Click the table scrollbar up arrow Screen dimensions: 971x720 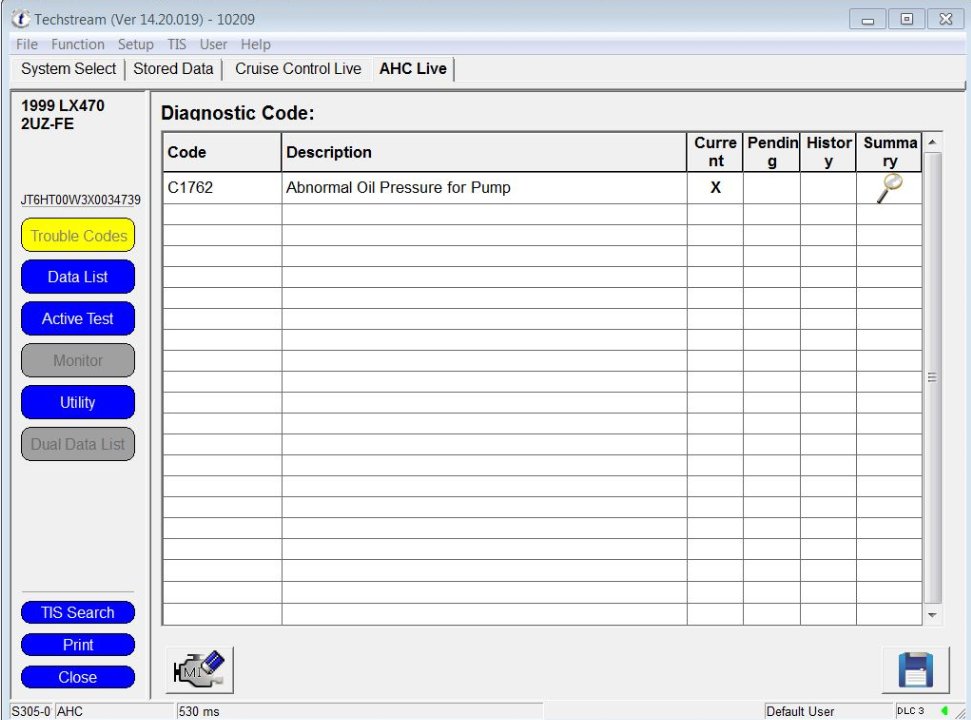tap(932, 142)
